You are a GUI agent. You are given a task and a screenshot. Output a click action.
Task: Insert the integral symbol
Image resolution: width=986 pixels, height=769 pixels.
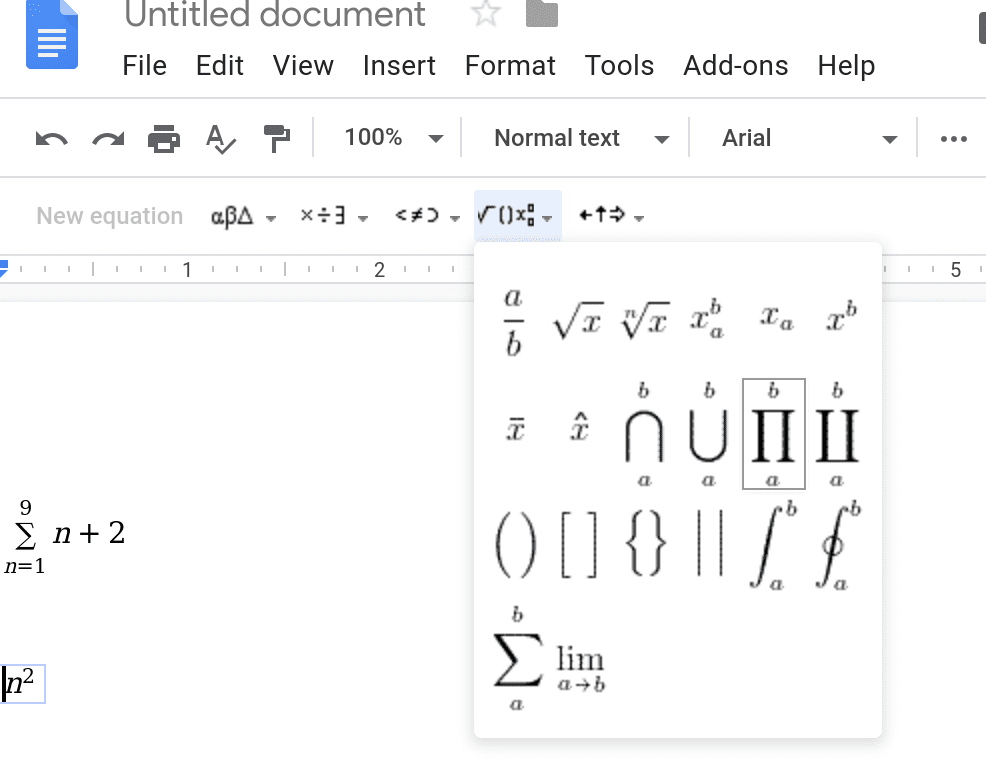tap(773, 545)
